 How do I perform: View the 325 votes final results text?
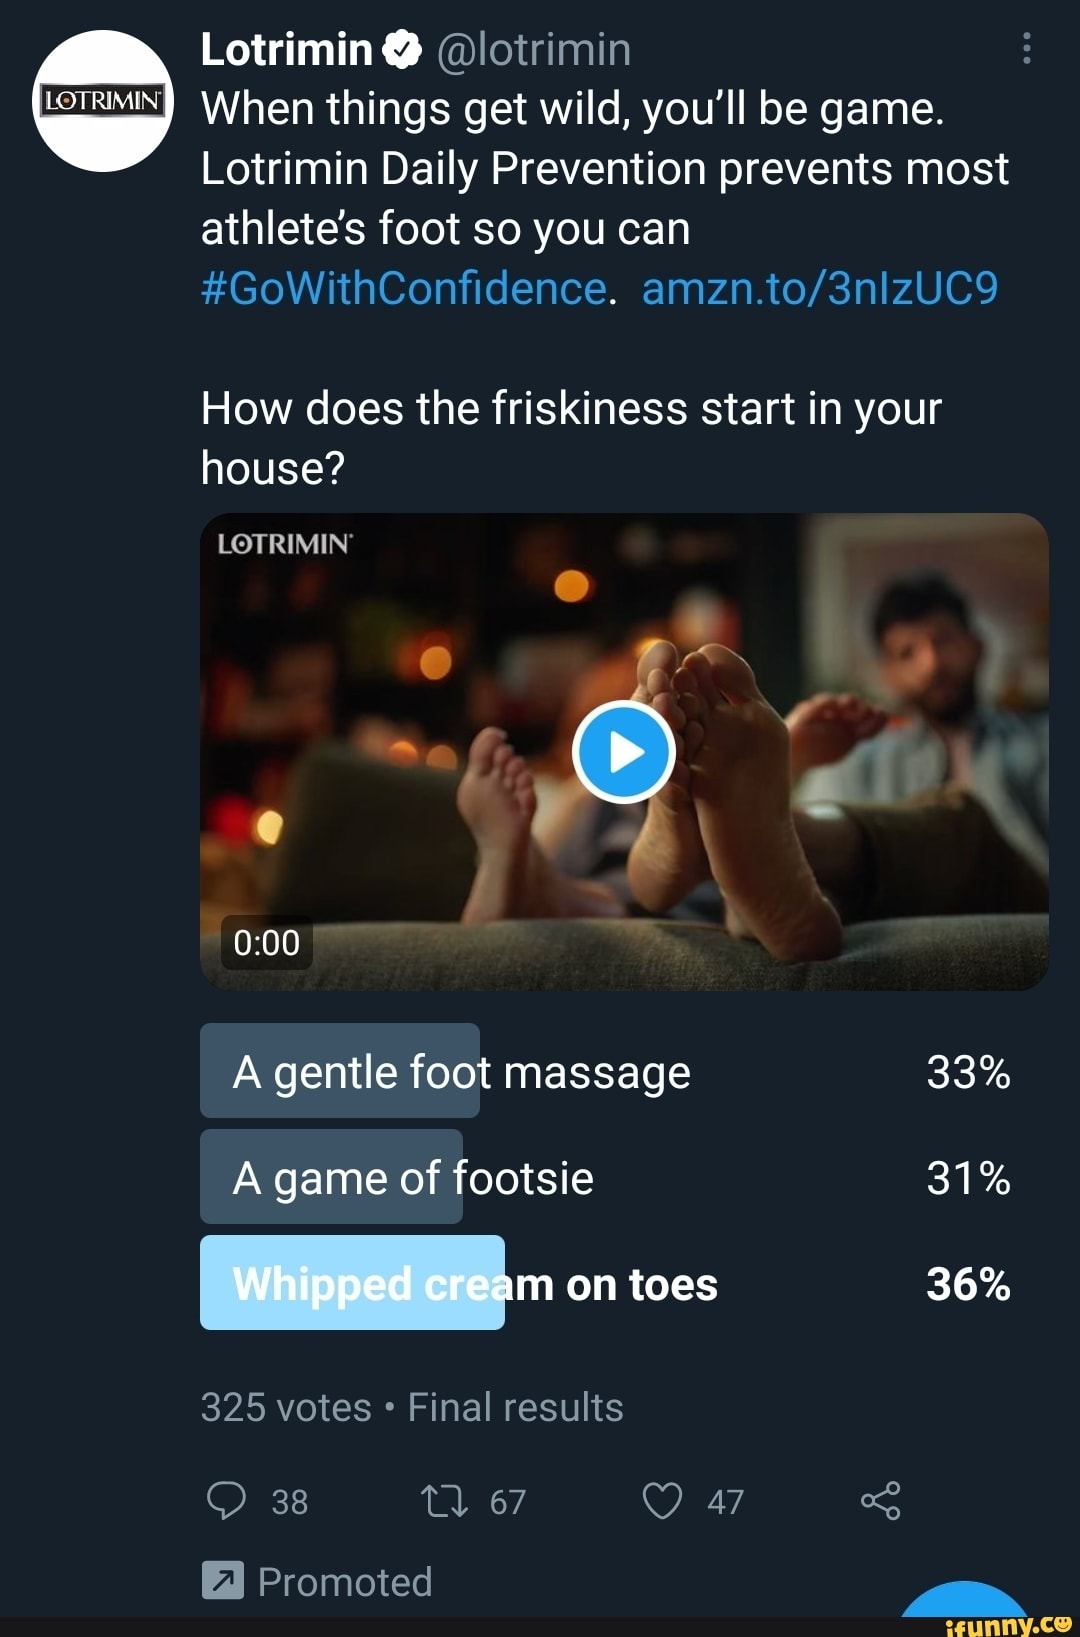click(x=414, y=1407)
